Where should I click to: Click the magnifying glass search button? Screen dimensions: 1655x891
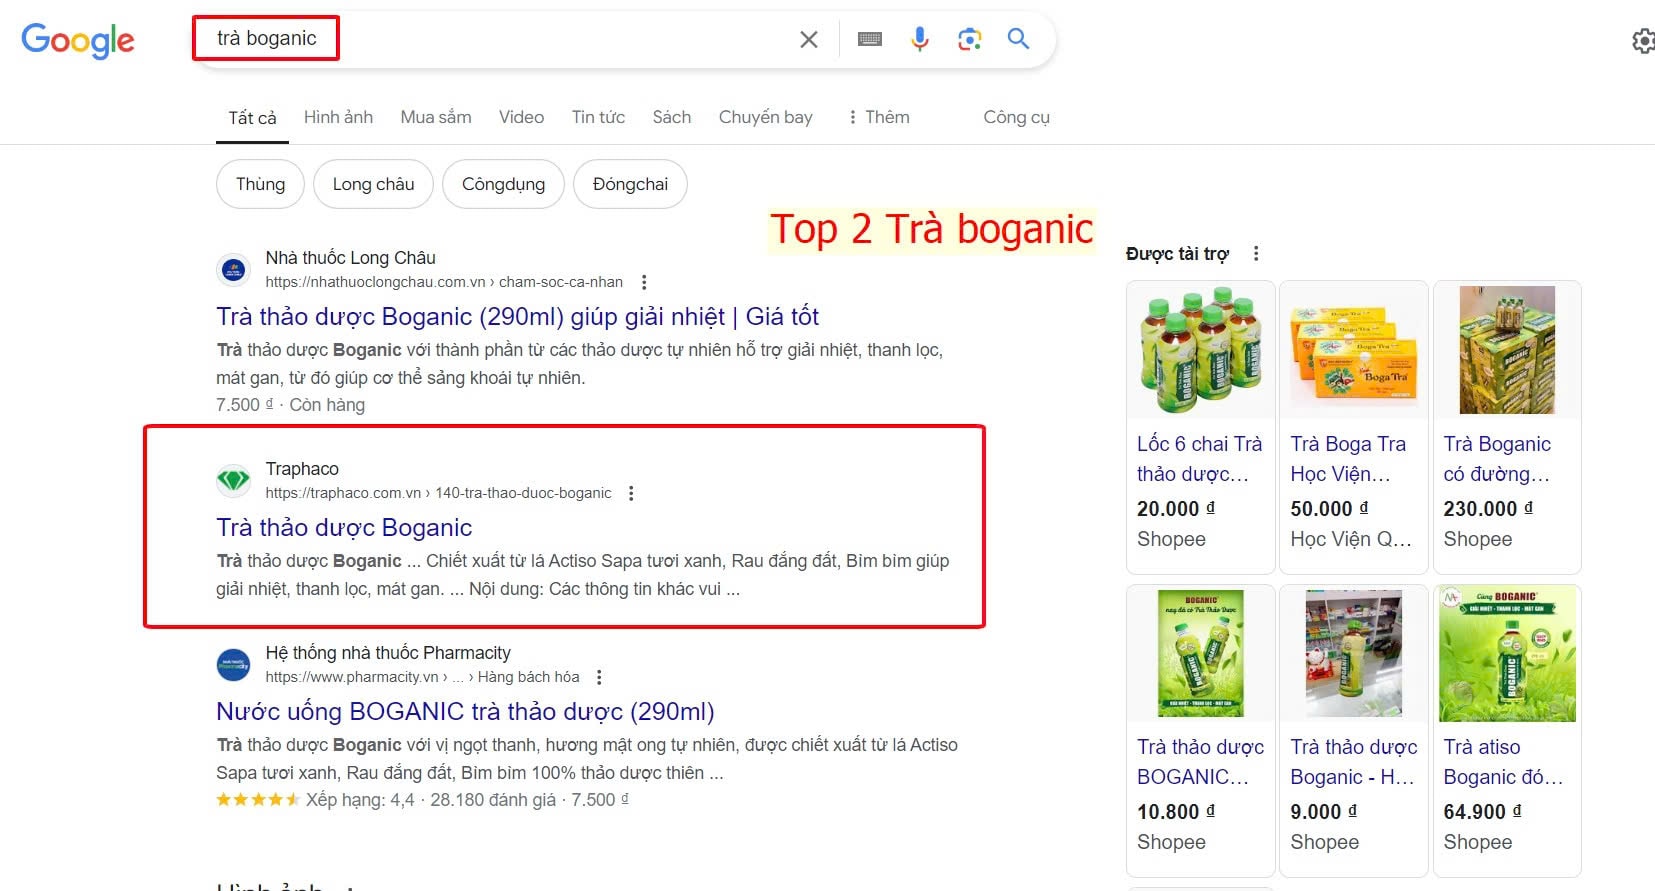[x=1018, y=39]
